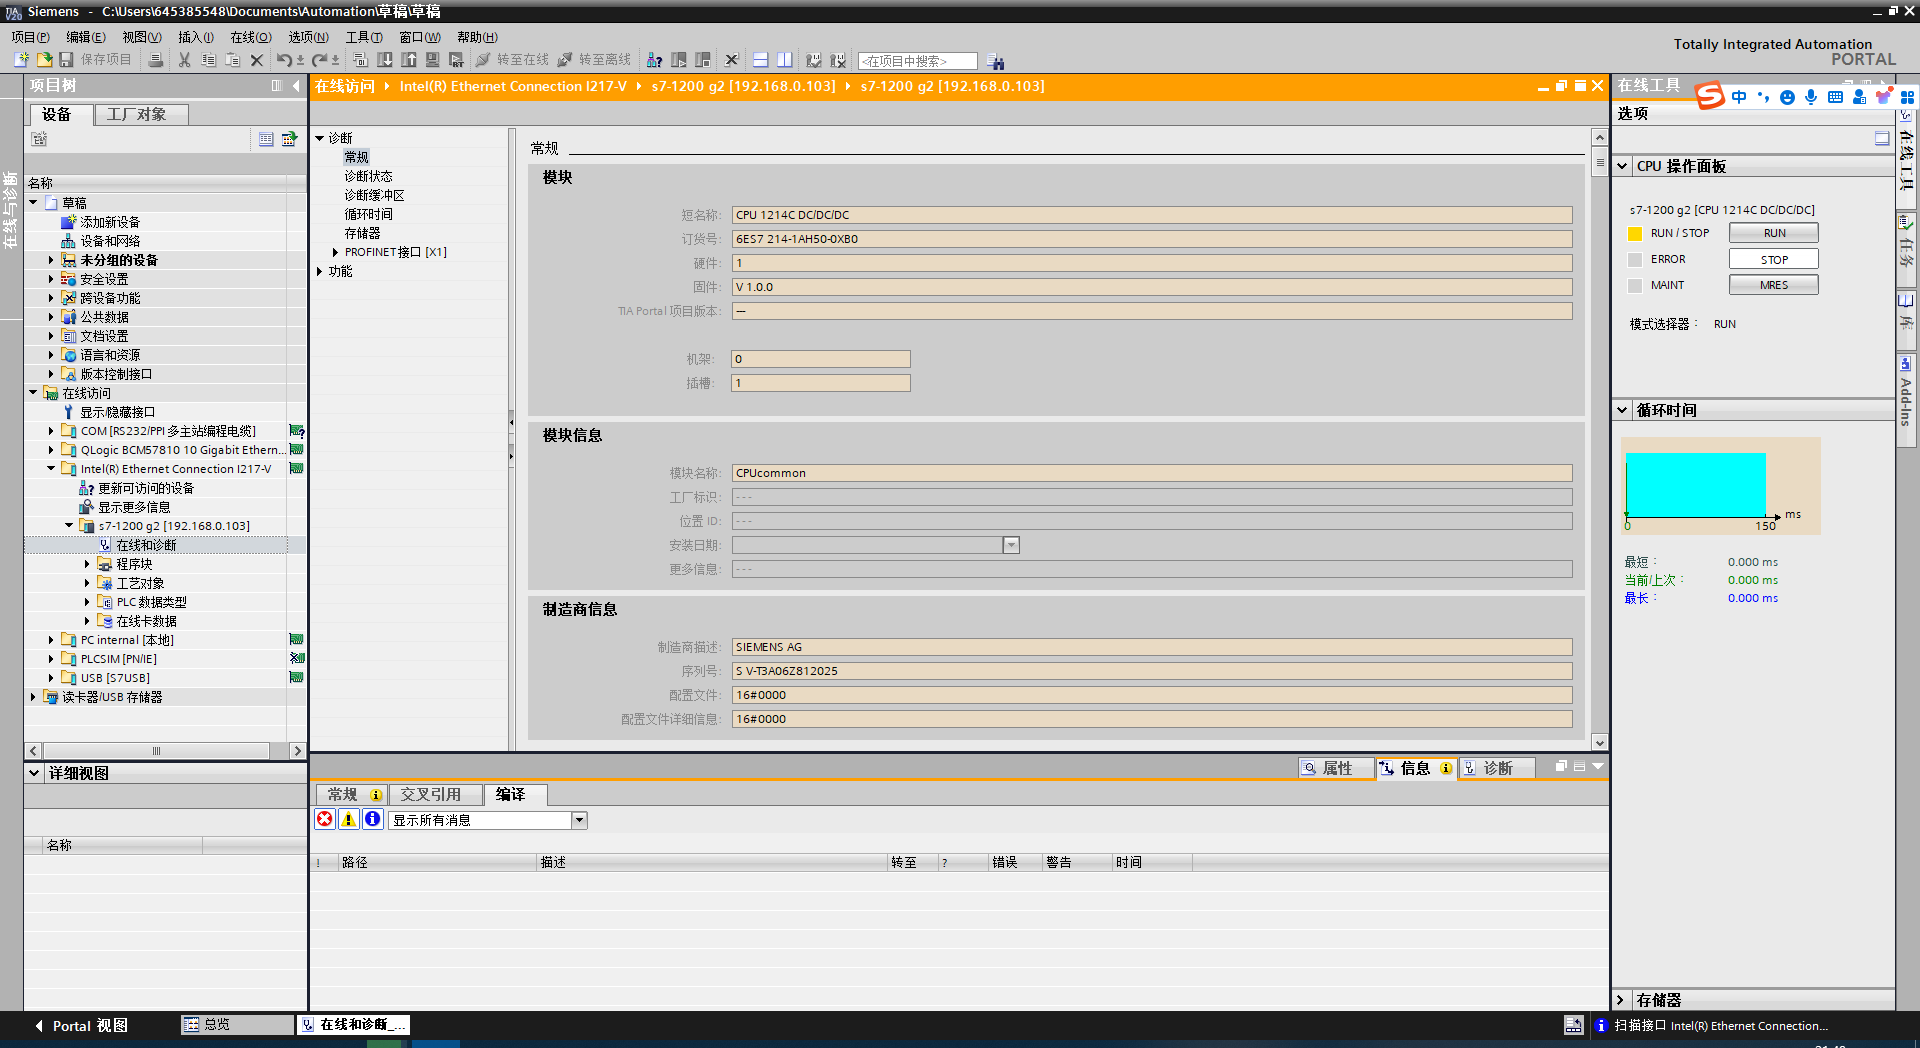Expand the 功能 node
Image resolution: width=1920 pixels, height=1048 pixels.
pyautogui.click(x=320, y=271)
